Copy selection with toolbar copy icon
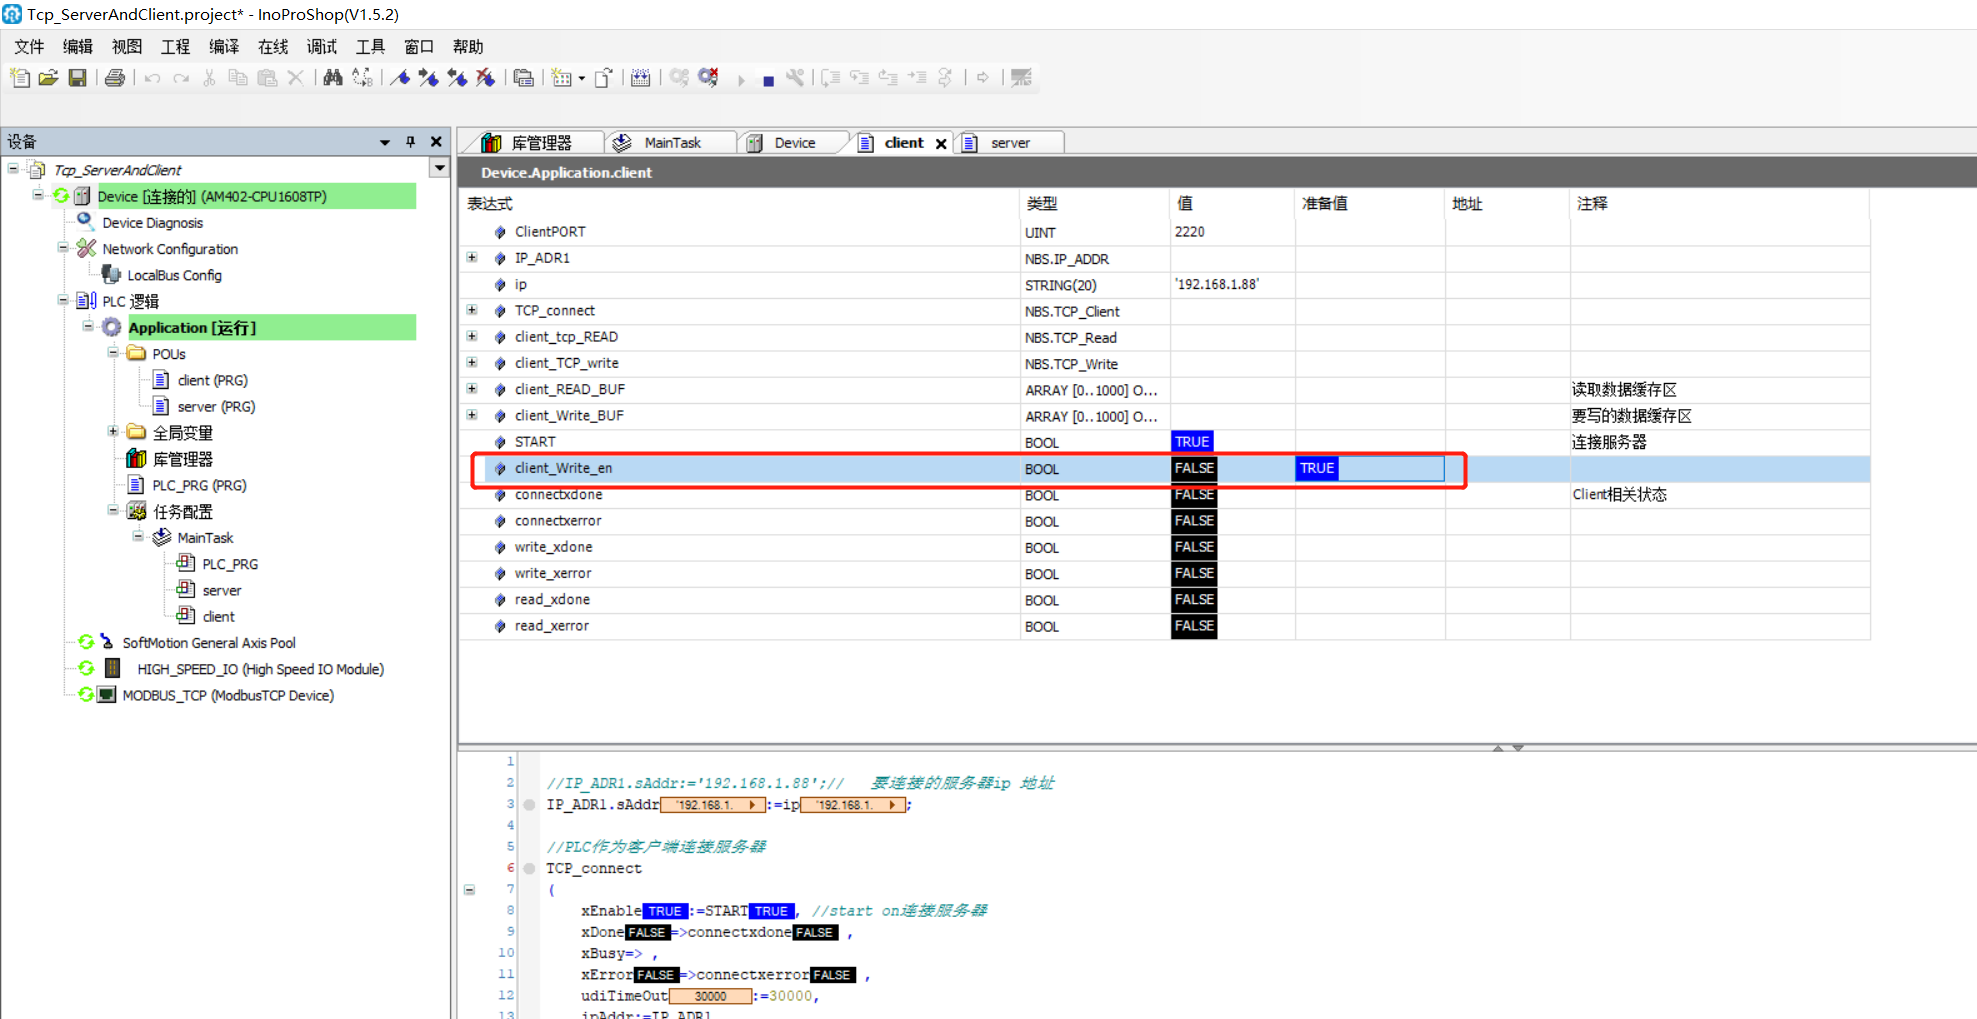 pos(238,78)
